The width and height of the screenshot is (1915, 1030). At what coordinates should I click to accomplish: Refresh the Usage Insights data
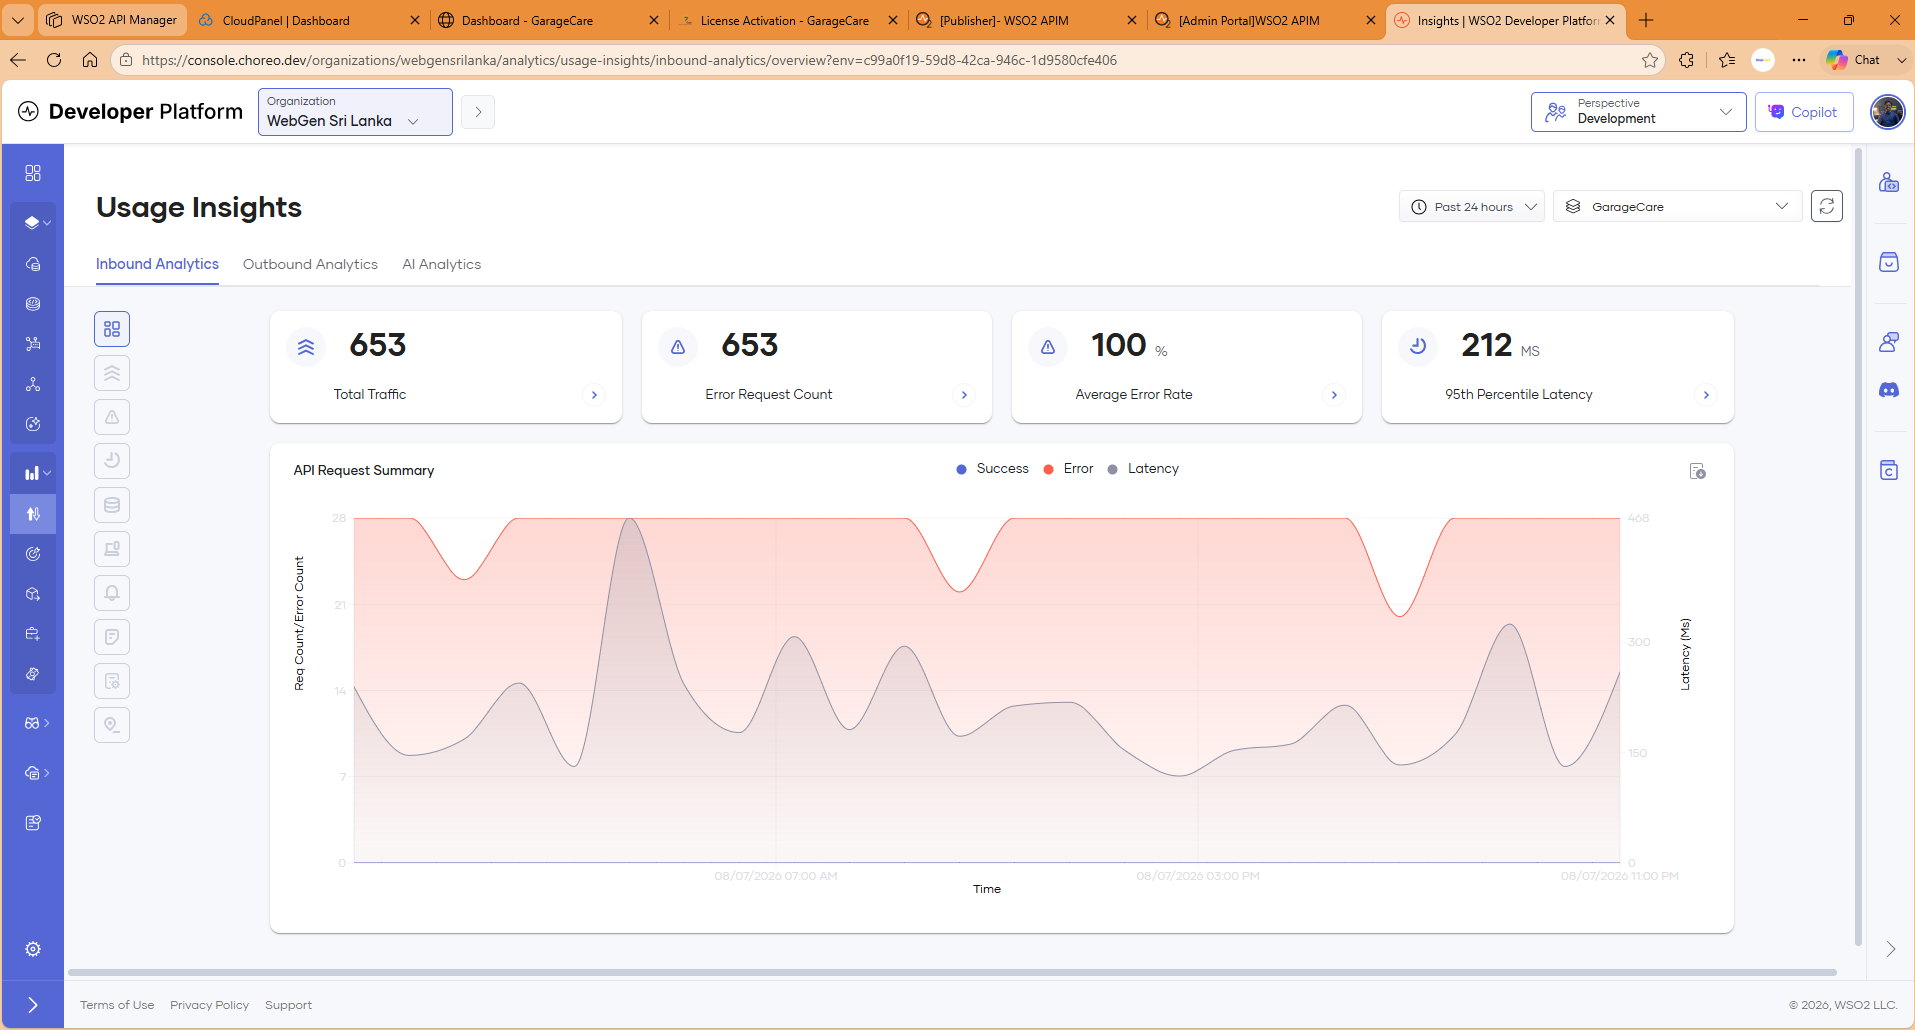(1827, 206)
